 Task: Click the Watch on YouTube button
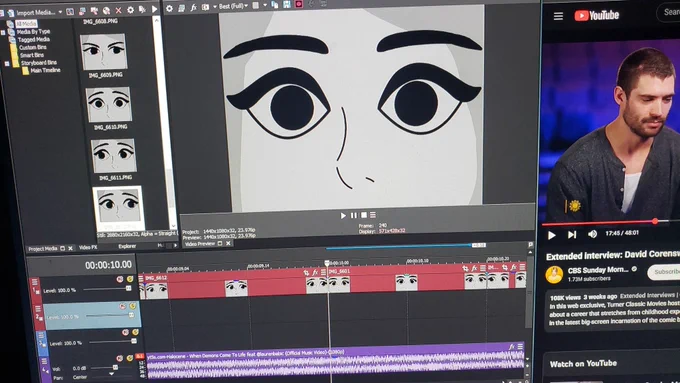[583, 364]
